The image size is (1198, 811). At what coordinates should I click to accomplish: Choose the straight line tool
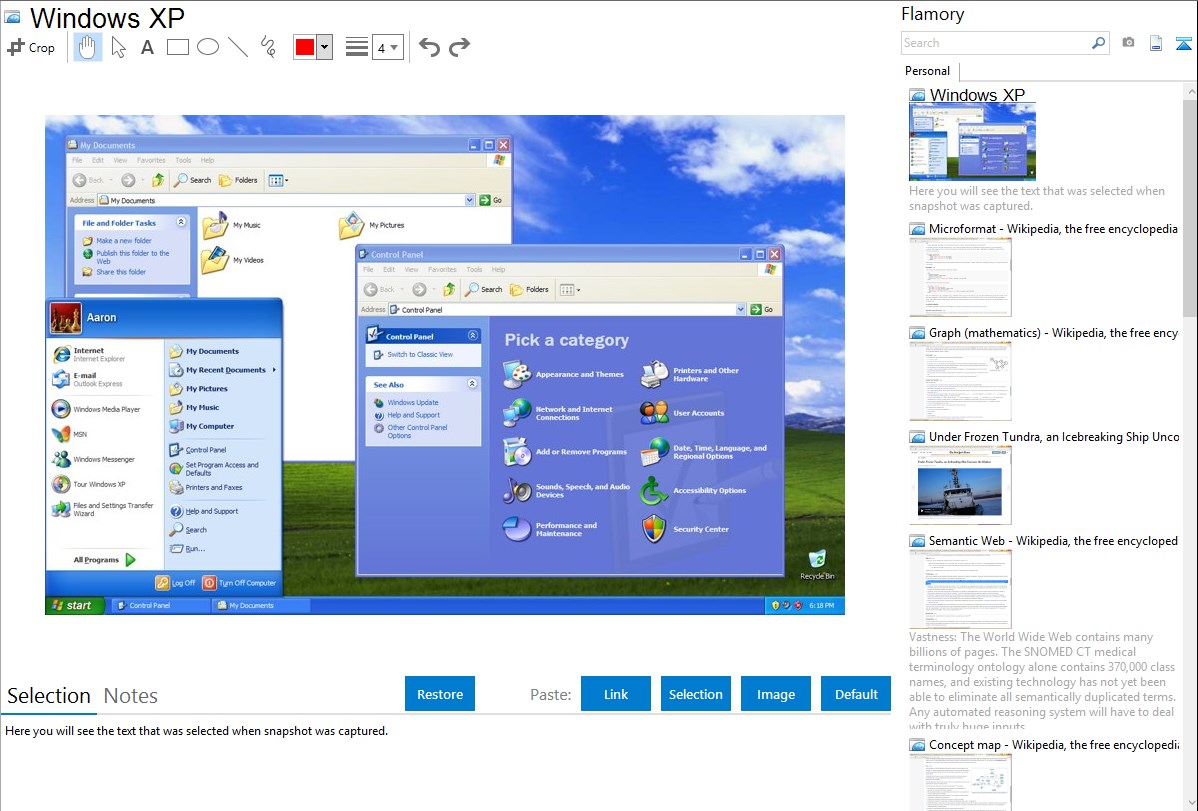tap(238, 47)
